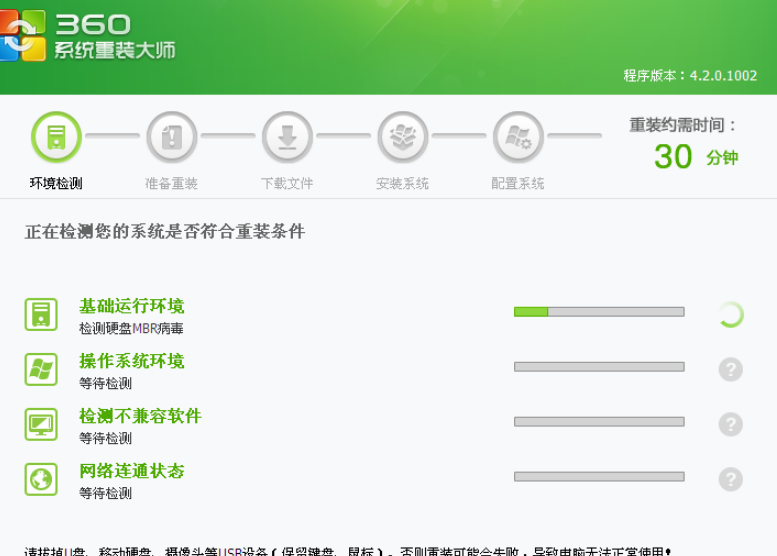Click the 下载文件 step icon

point(287,137)
